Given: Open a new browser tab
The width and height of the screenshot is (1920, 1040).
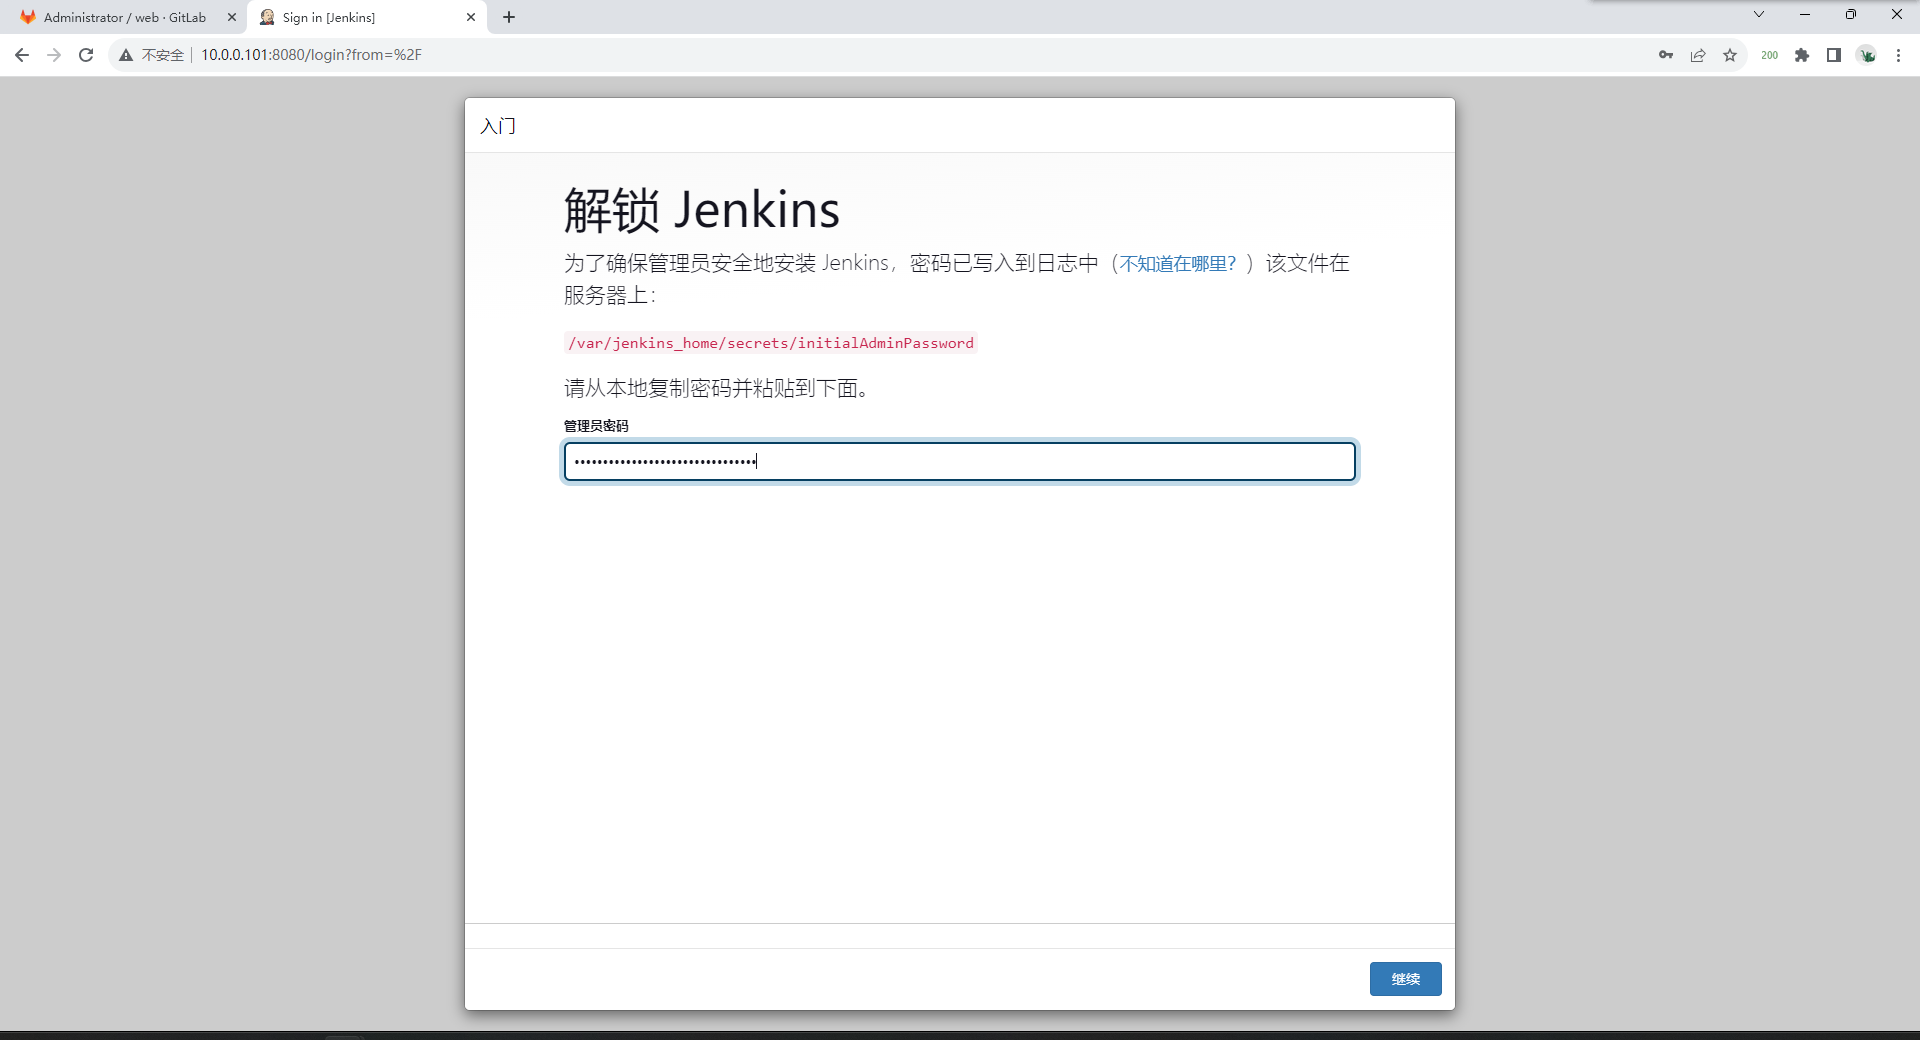Looking at the screenshot, I should coord(509,17).
